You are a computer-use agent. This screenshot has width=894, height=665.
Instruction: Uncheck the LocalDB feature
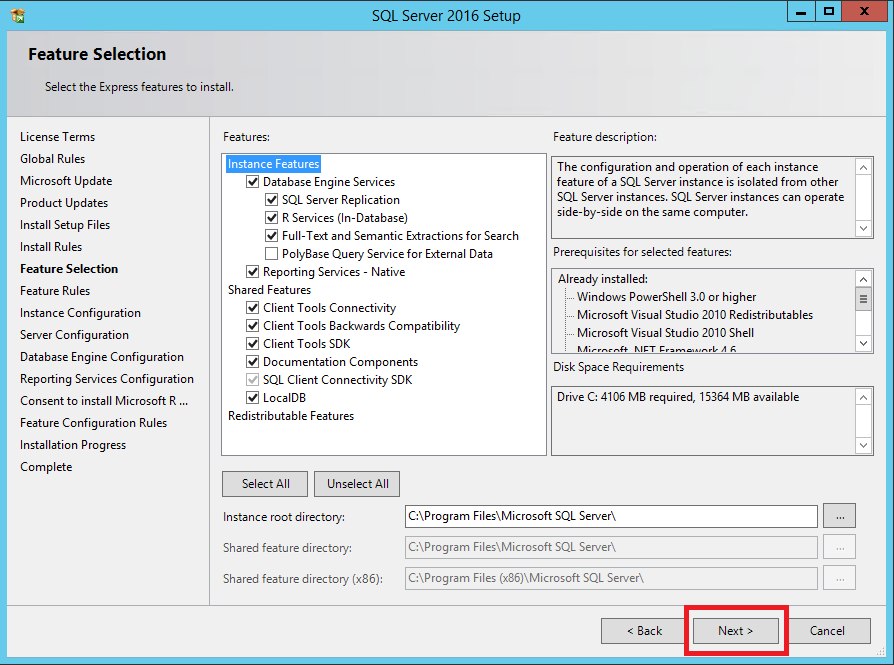(253, 398)
